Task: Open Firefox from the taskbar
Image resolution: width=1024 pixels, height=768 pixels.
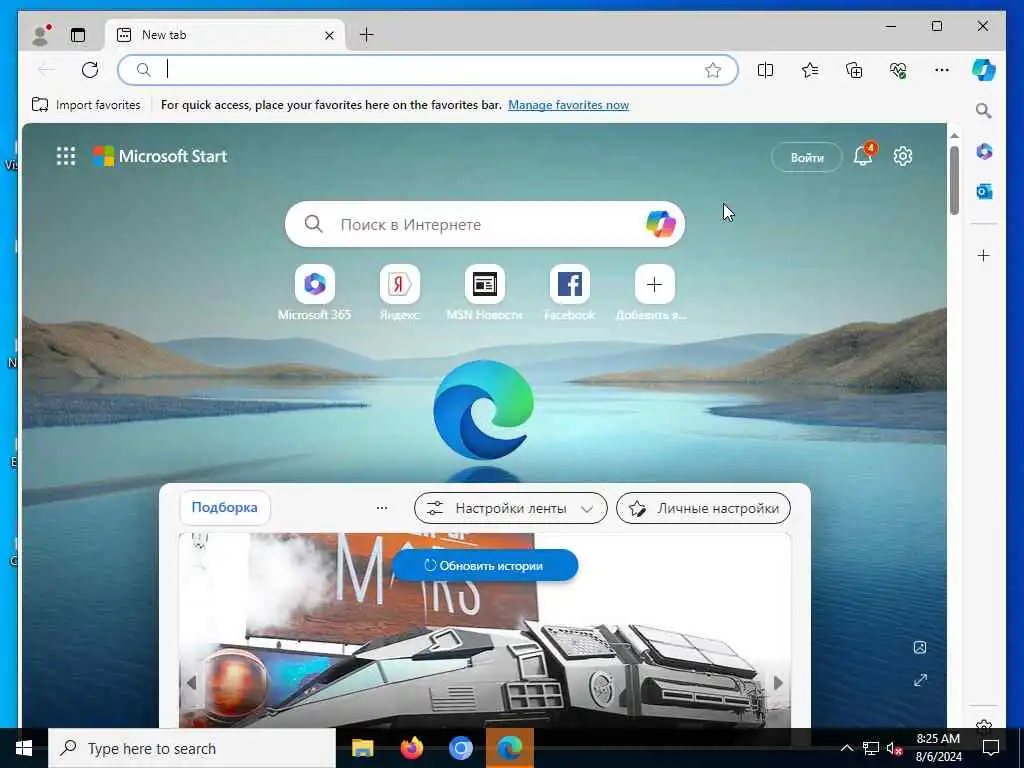Action: click(411, 748)
